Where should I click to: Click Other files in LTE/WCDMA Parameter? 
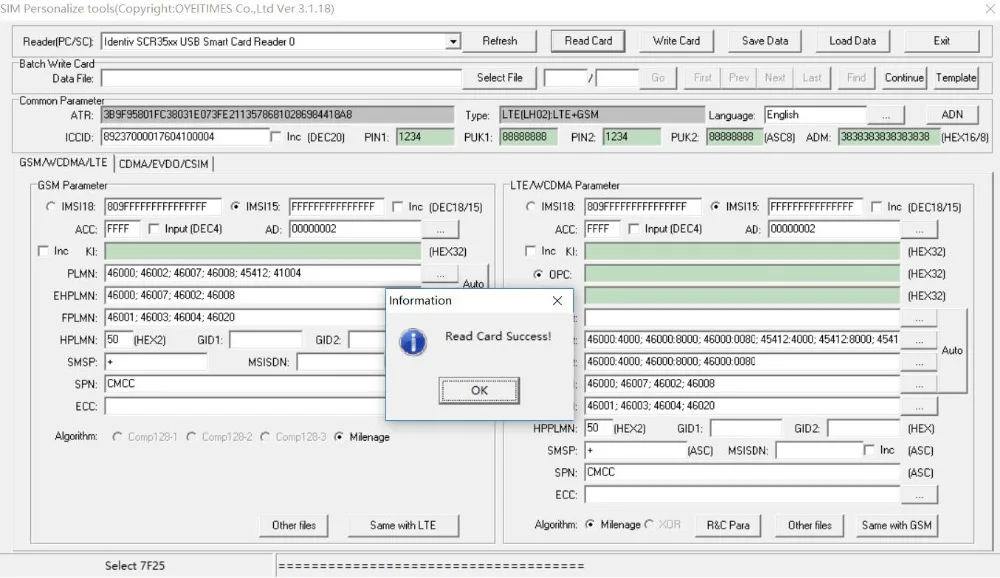[x=809, y=526]
